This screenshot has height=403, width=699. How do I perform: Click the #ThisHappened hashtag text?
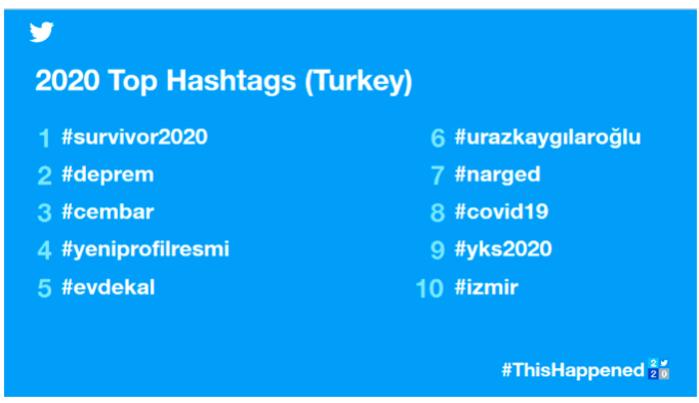(573, 370)
